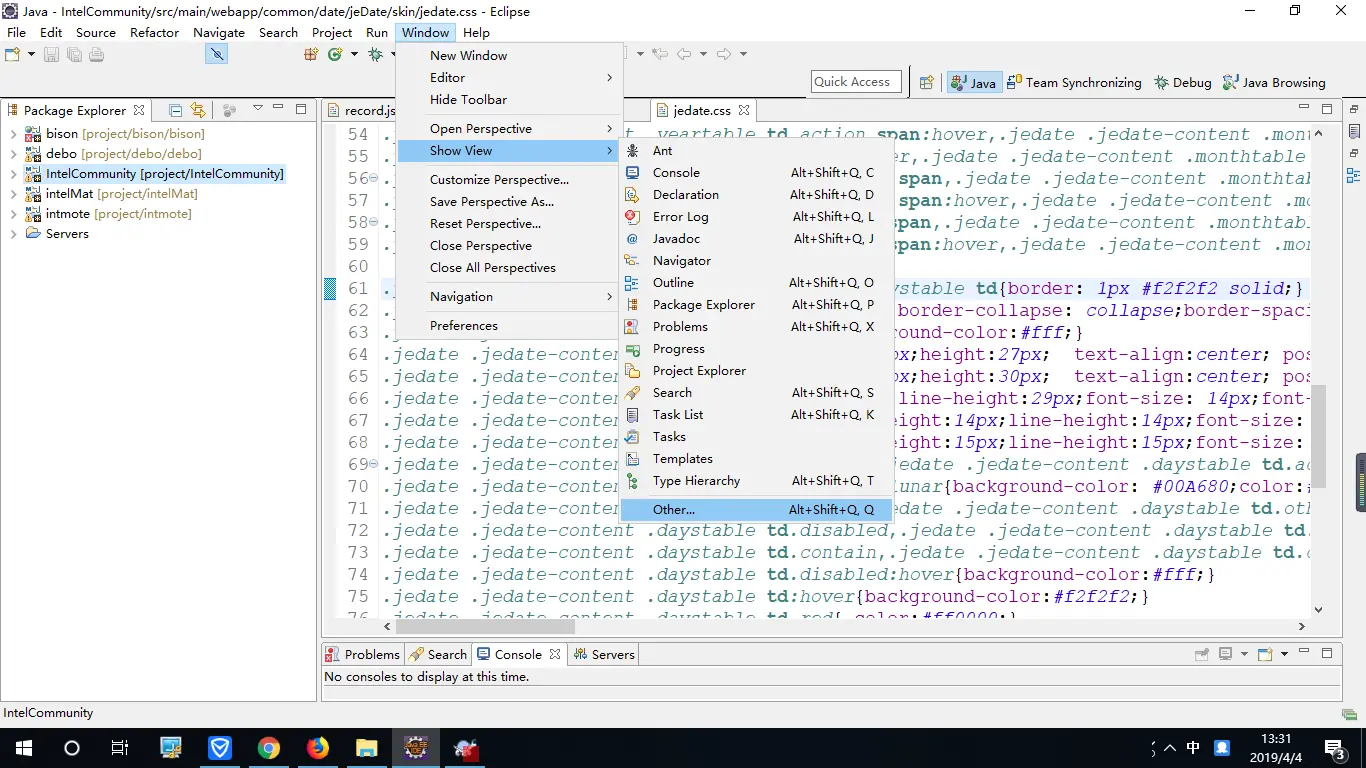Open the Navigation submenu
The height and width of the screenshot is (768, 1366).
click(x=509, y=296)
